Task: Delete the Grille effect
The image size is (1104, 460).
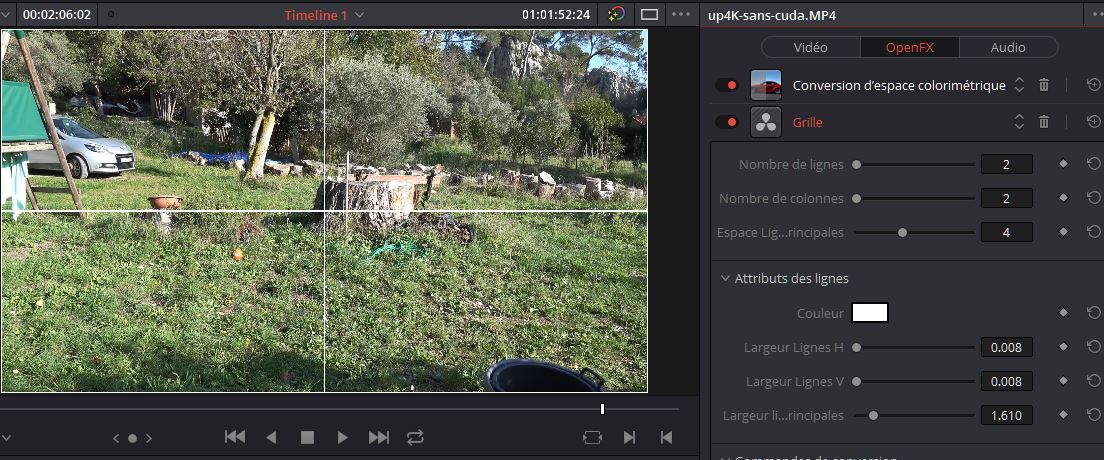Action: point(1043,122)
